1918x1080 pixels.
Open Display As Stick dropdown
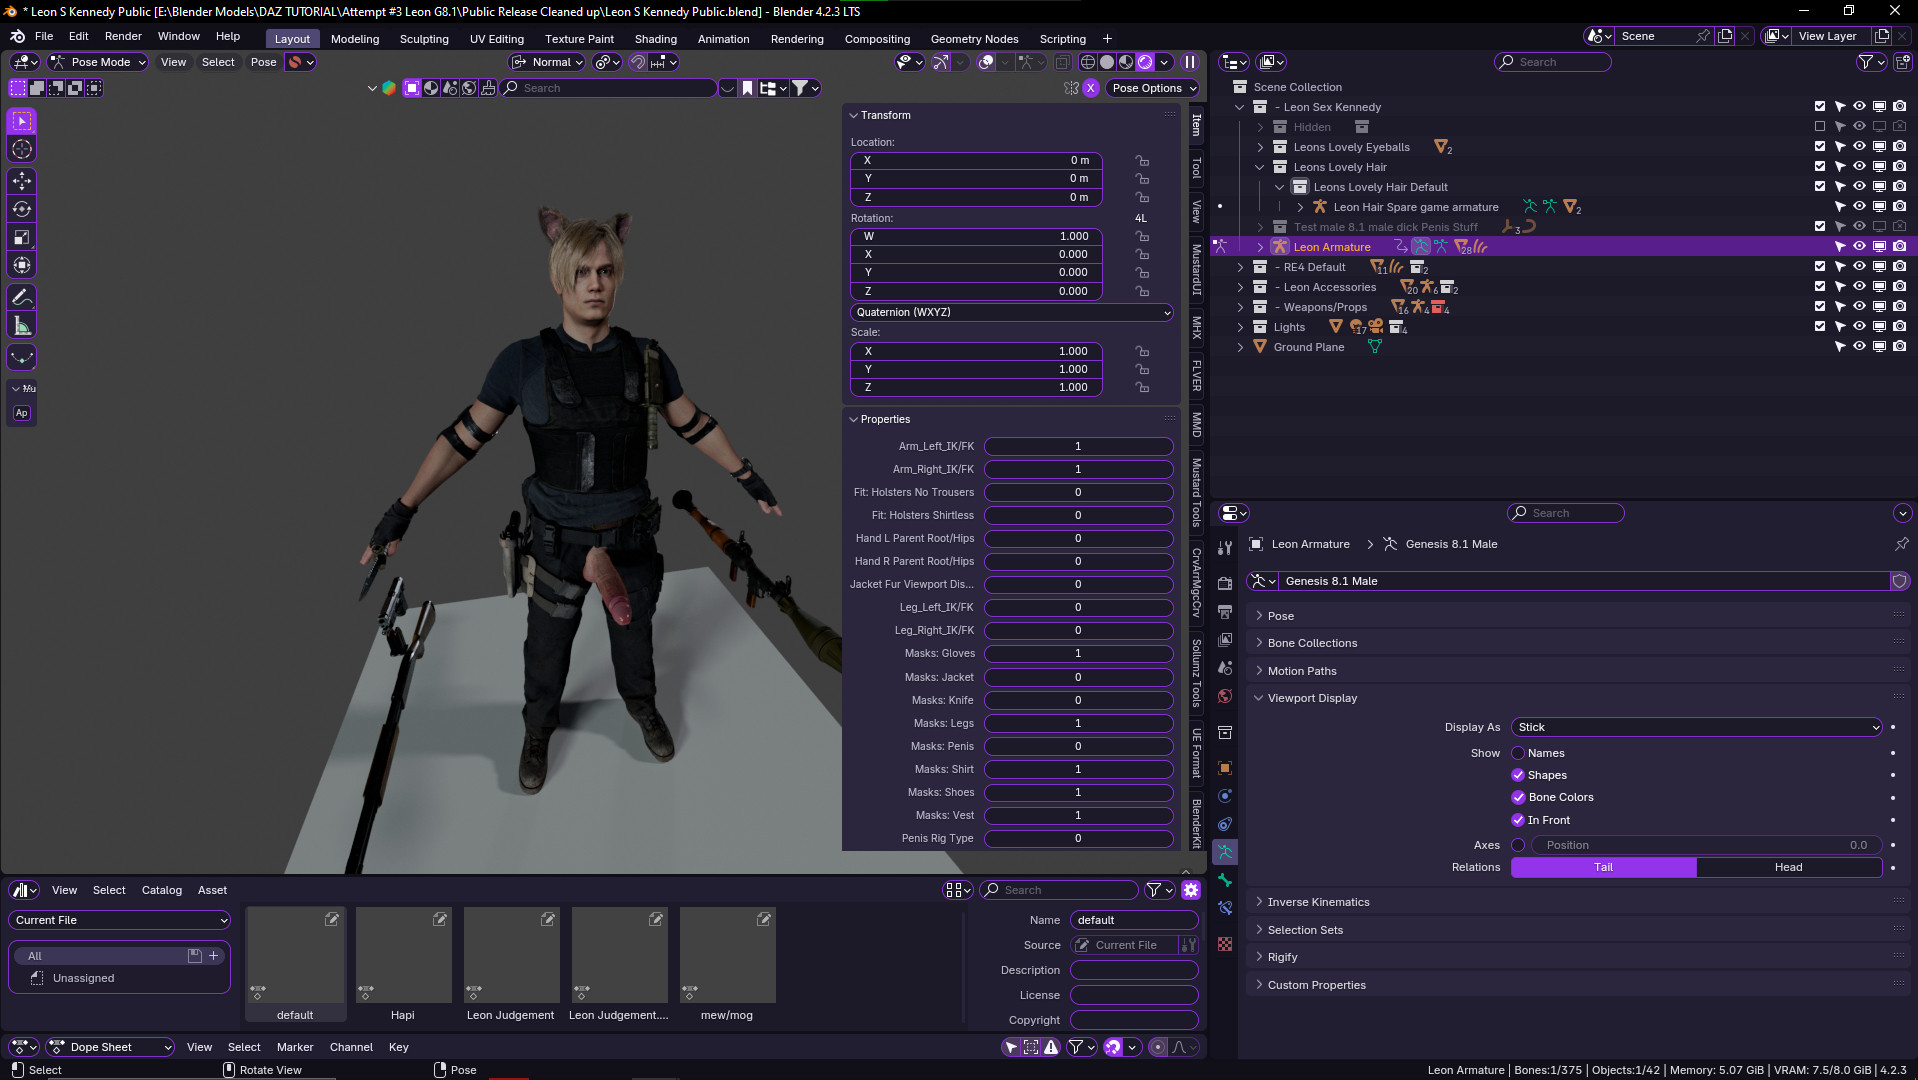1697,727
